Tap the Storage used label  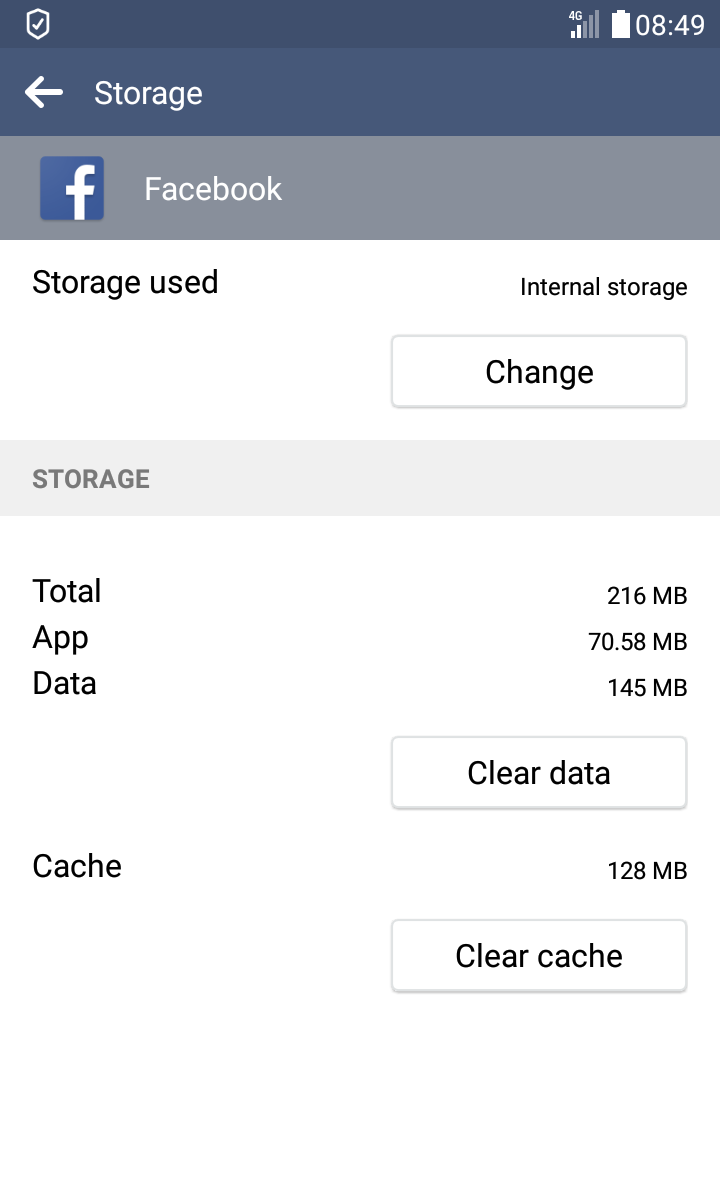click(125, 283)
